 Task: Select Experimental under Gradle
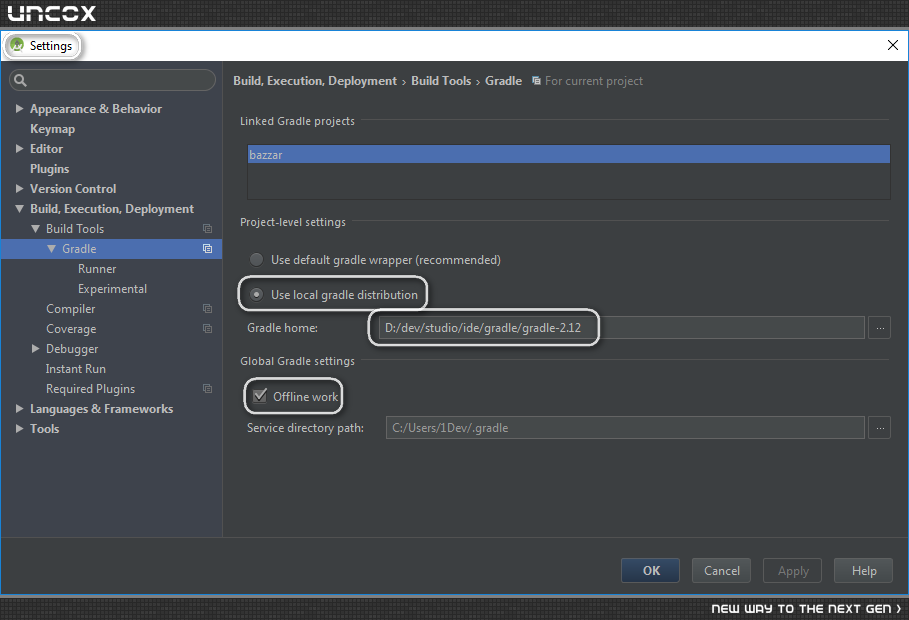(112, 289)
